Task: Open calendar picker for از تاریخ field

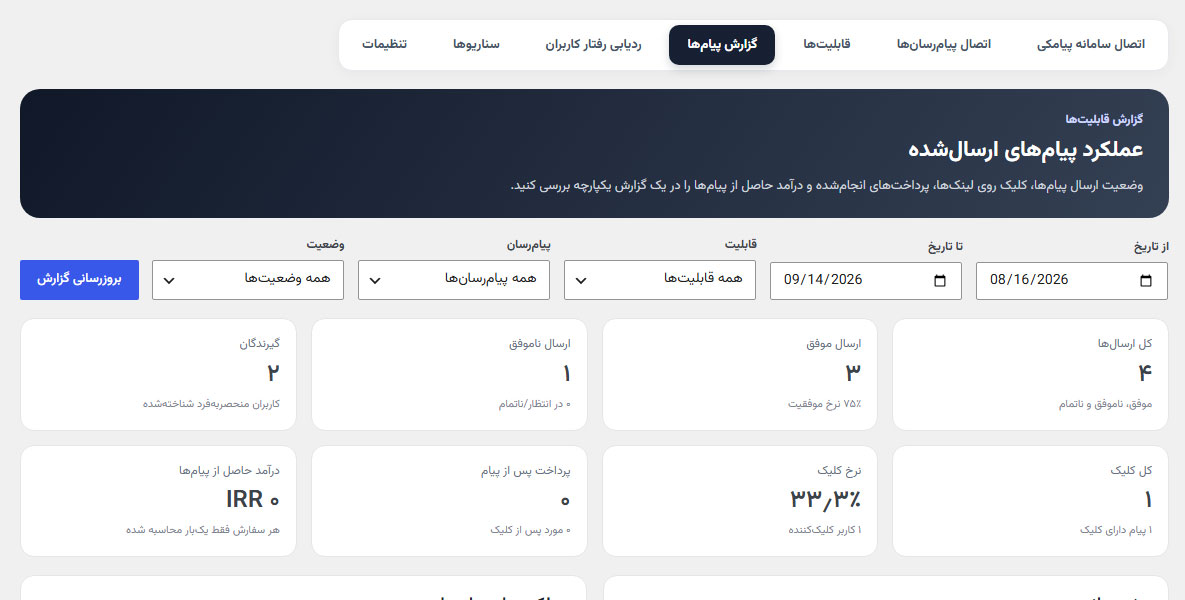Action: click(1146, 280)
